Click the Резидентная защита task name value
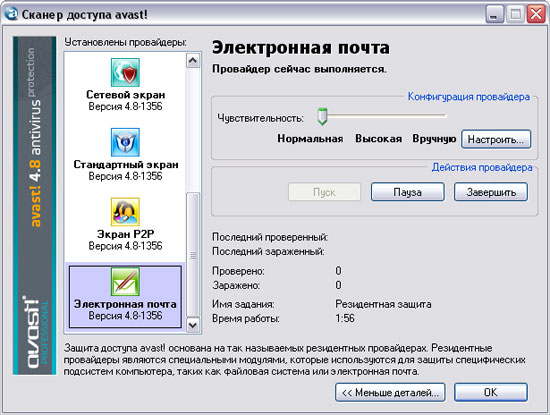Viewport: 550px width, 415px height. point(383,304)
